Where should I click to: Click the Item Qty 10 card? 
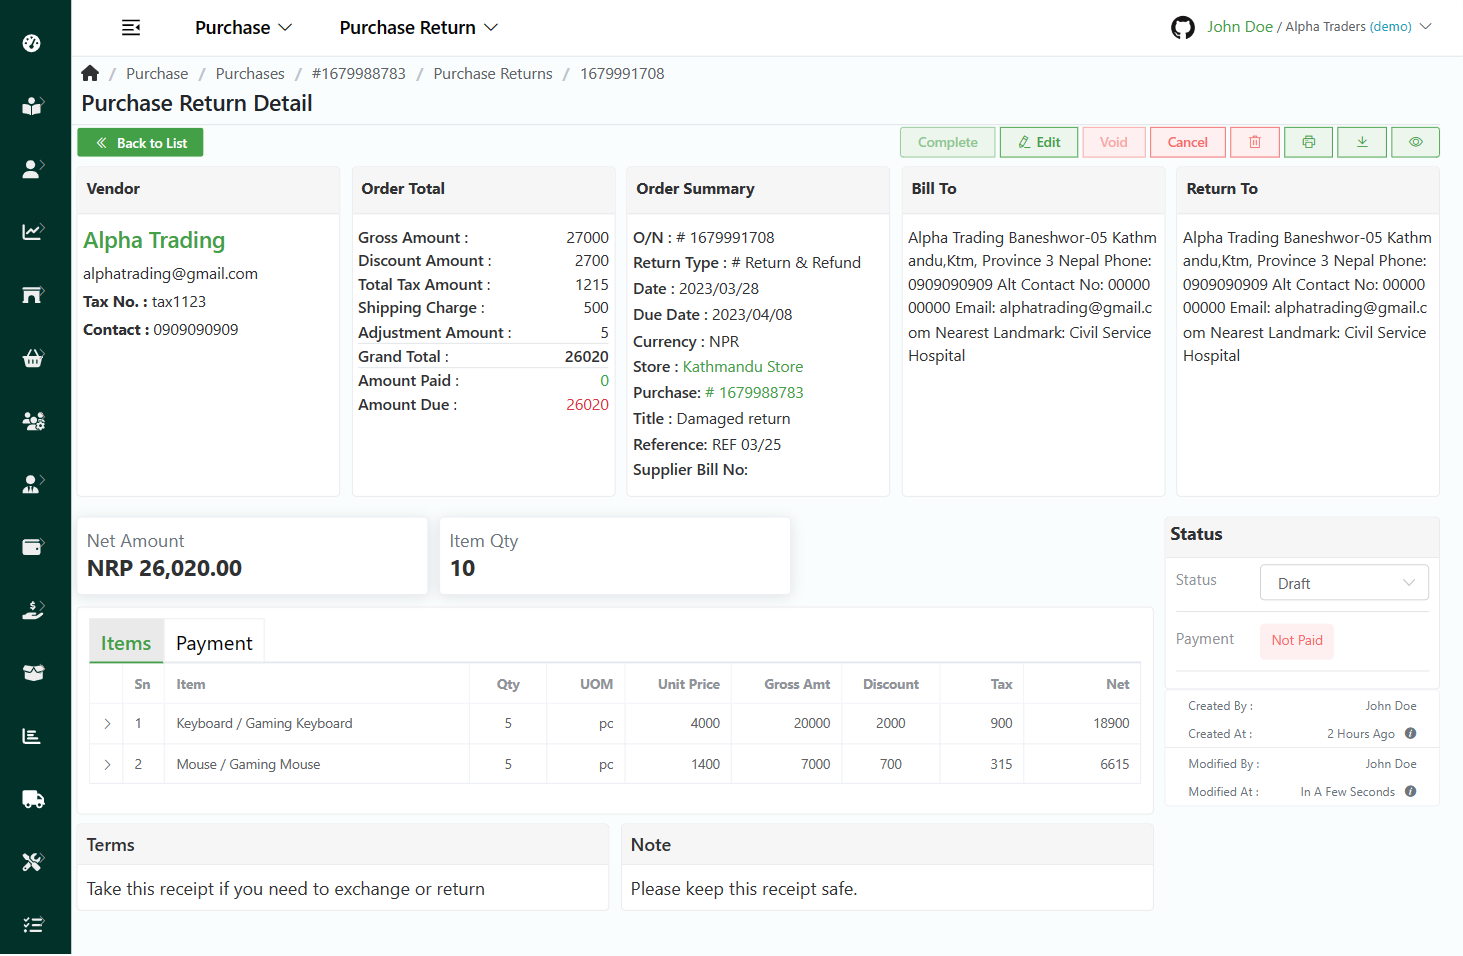click(x=615, y=555)
